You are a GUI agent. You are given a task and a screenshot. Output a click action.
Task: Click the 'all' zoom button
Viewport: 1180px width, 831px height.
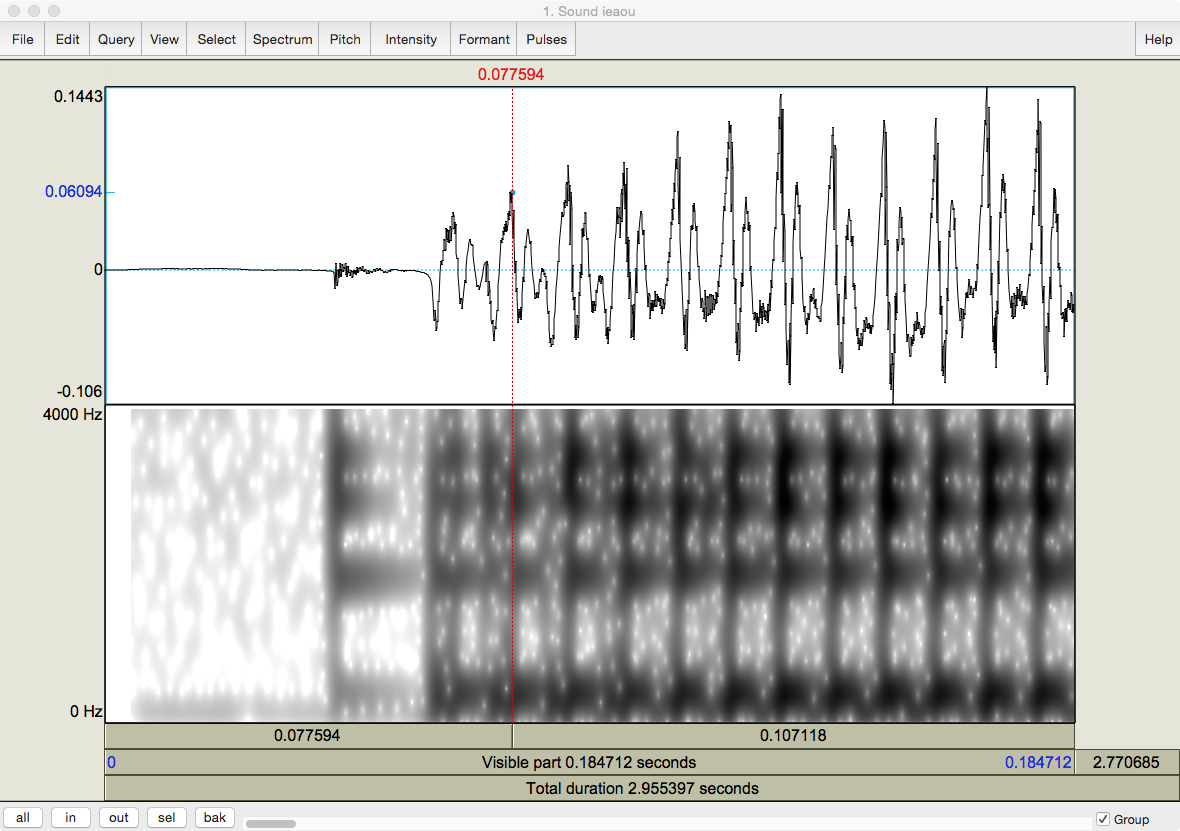pyautogui.click(x=23, y=817)
